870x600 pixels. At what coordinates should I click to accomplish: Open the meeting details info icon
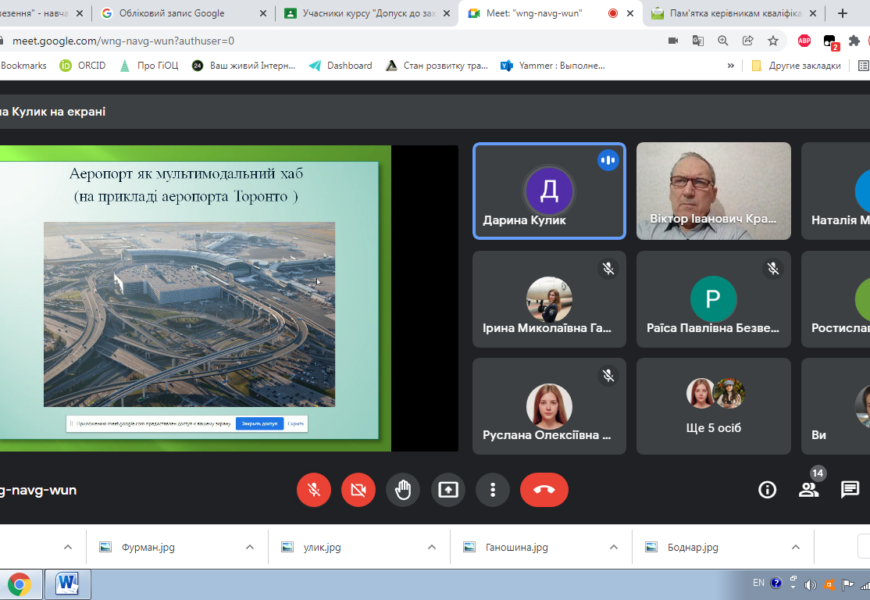(x=767, y=489)
